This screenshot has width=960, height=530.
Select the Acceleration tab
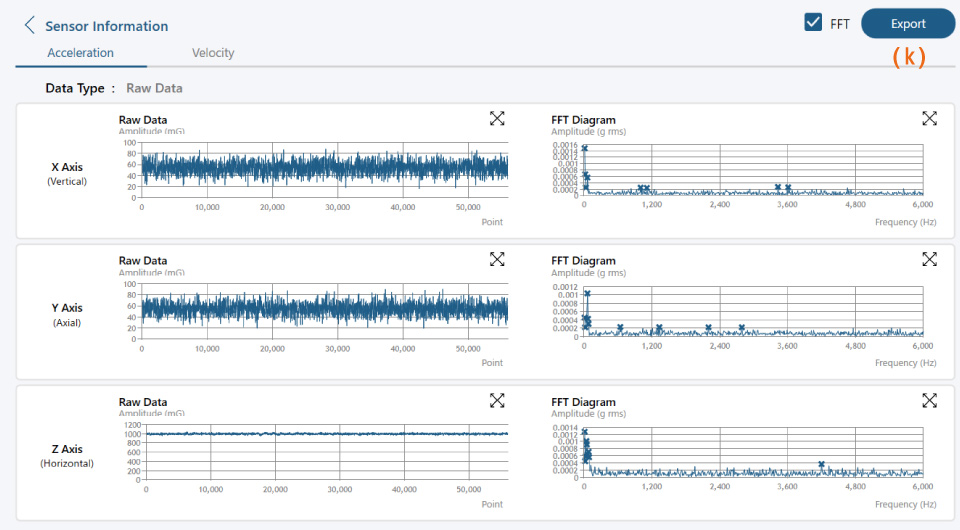[81, 53]
